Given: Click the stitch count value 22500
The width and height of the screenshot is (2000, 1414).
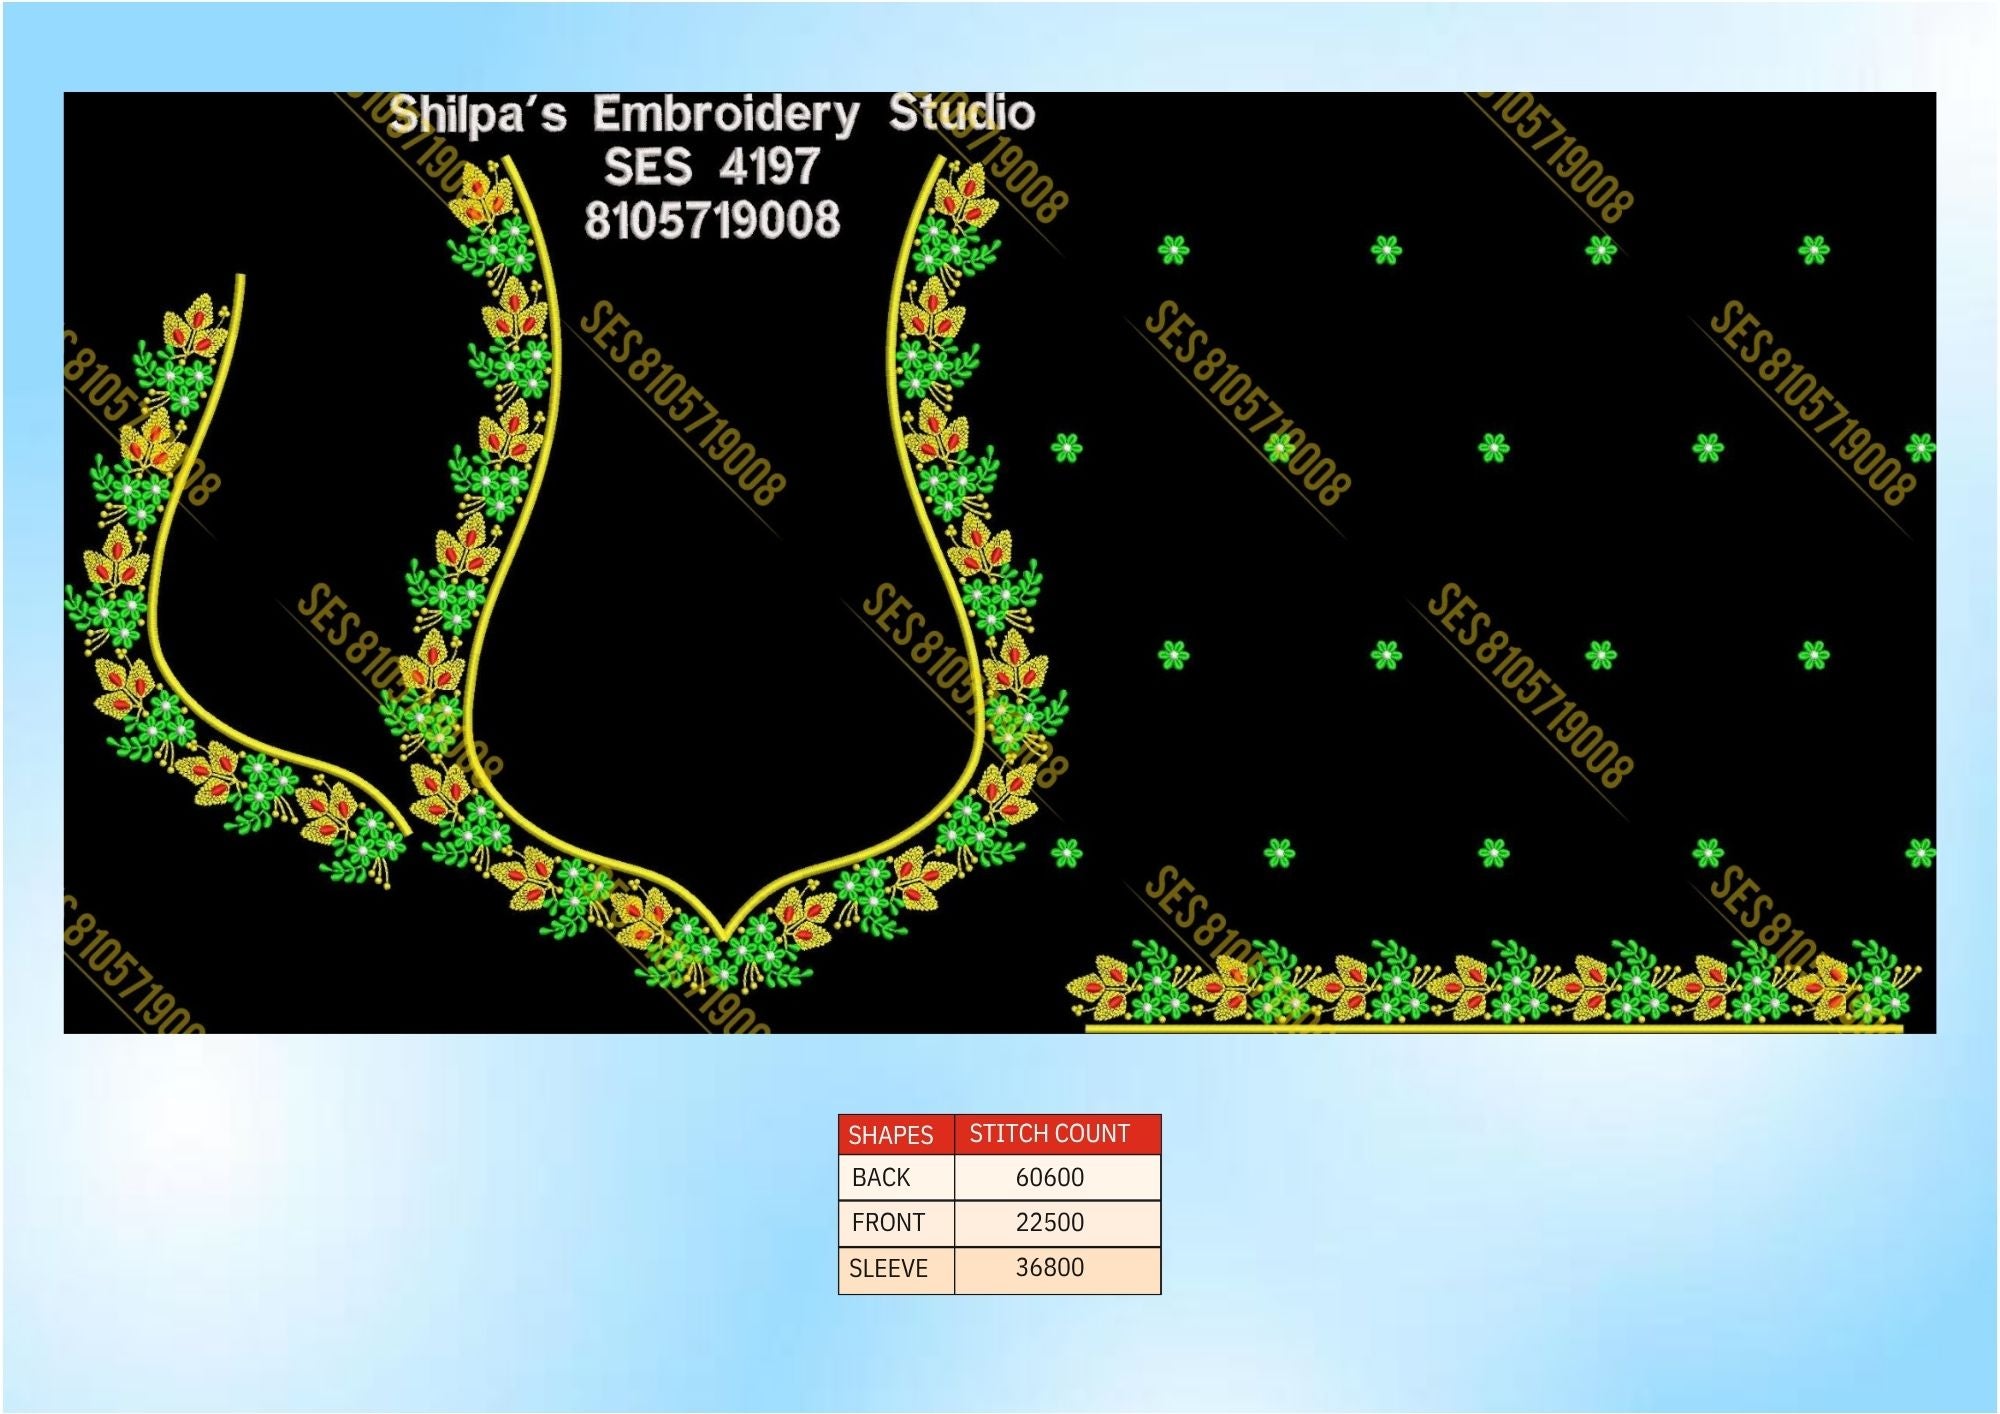Looking at the screenshot, I should click(x=1050, y=1223).
